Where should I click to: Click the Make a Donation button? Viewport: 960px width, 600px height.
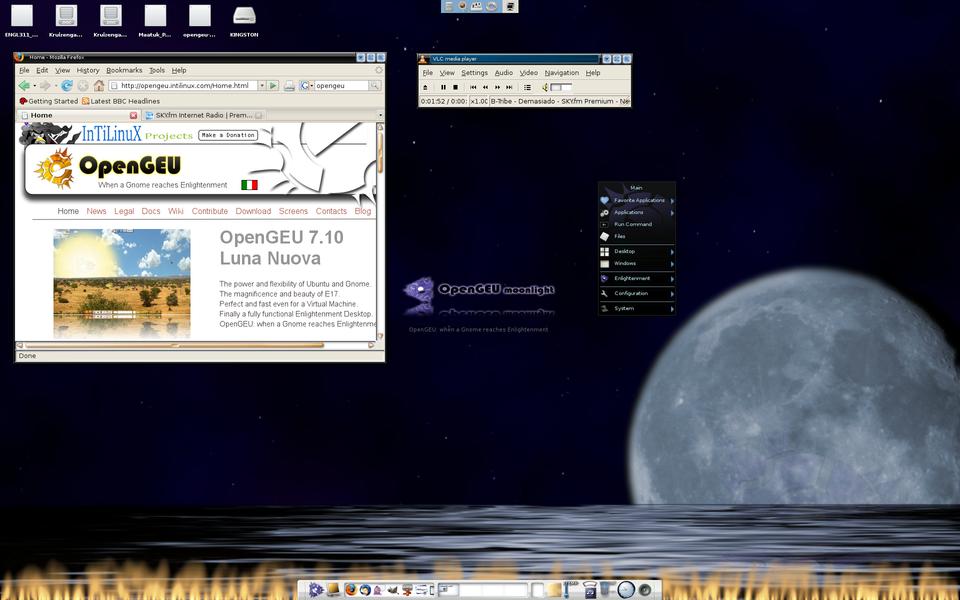227,135
